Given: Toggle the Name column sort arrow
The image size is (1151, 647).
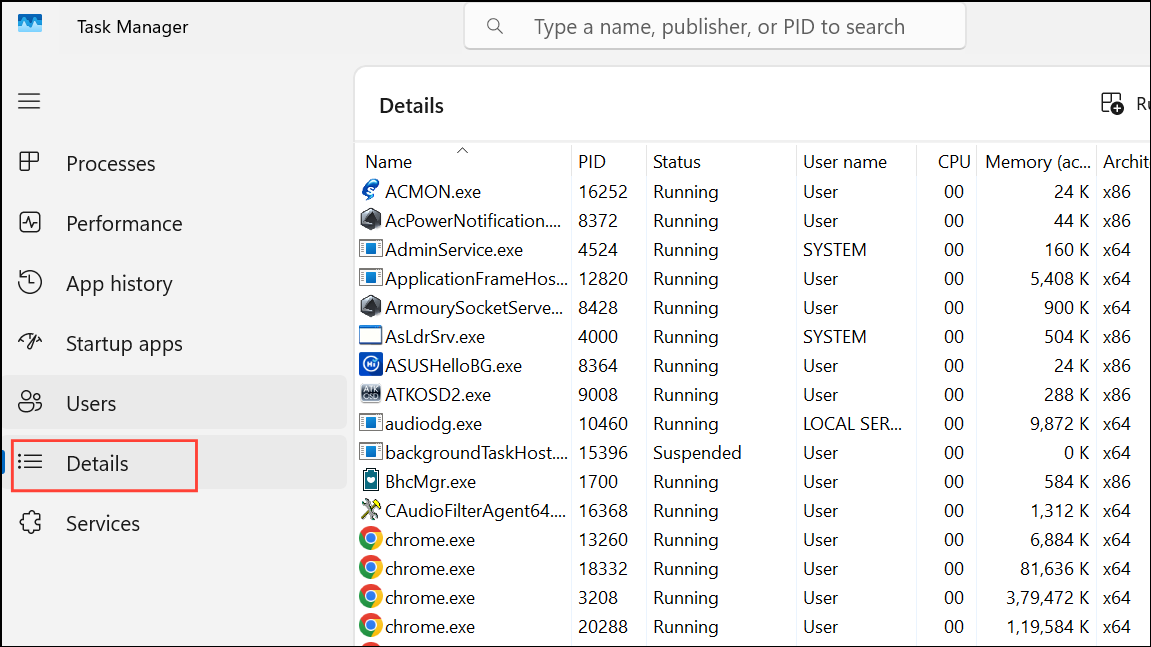Looking at the screenshot, I should click(462, 150).
